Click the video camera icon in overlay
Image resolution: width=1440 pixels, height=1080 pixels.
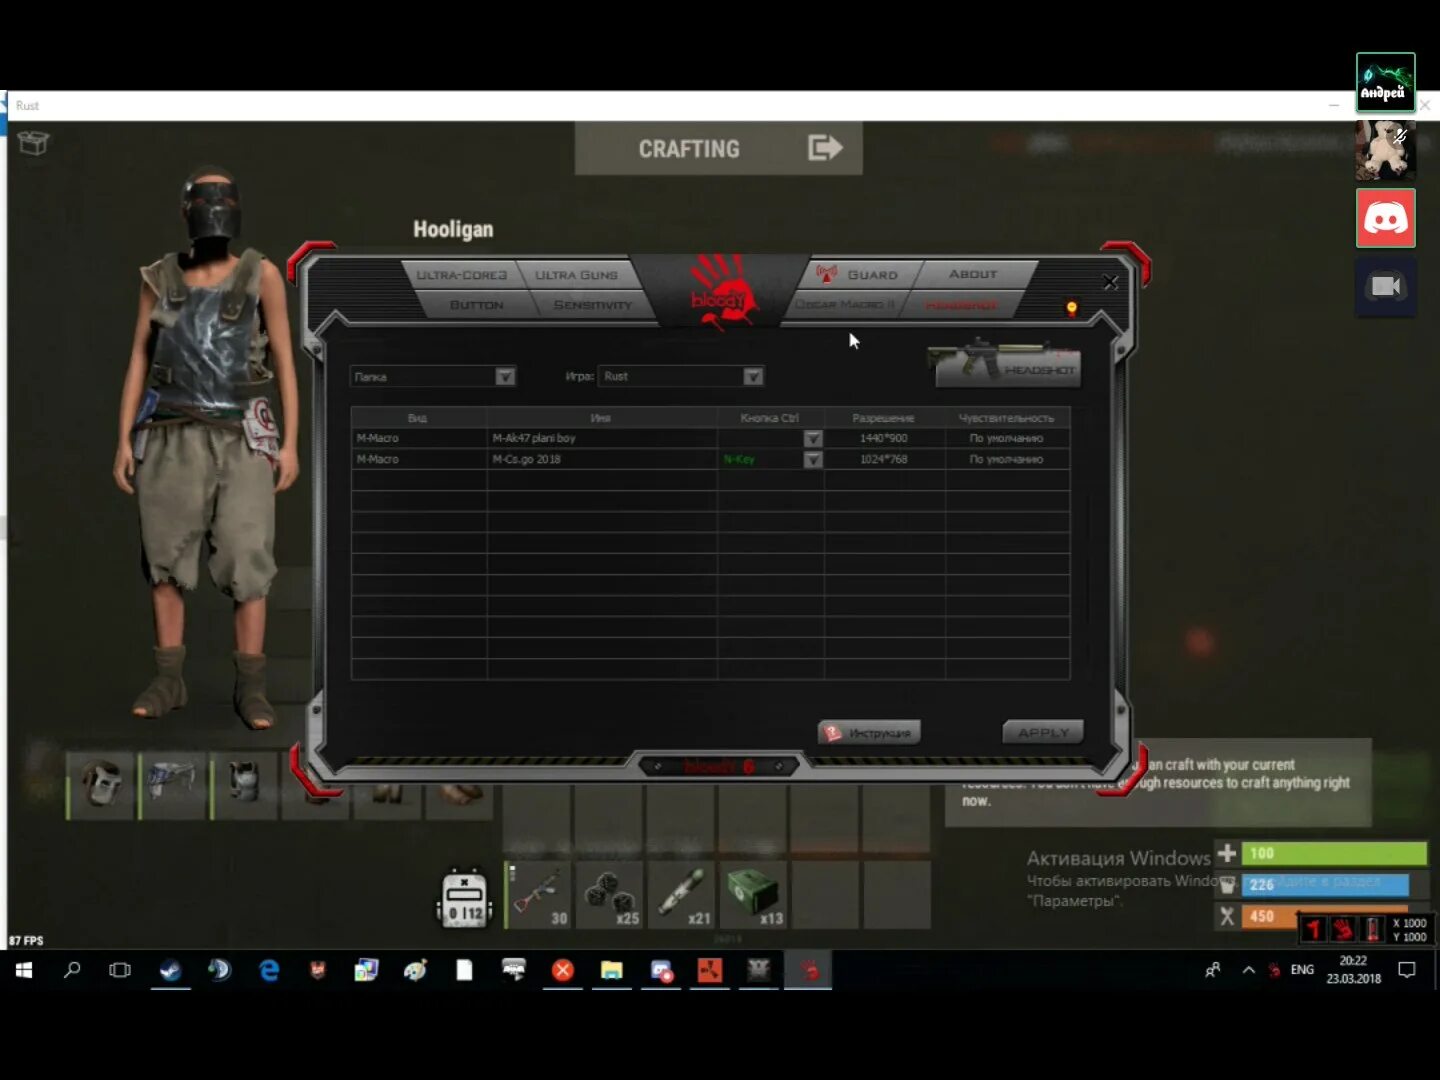1385,287
